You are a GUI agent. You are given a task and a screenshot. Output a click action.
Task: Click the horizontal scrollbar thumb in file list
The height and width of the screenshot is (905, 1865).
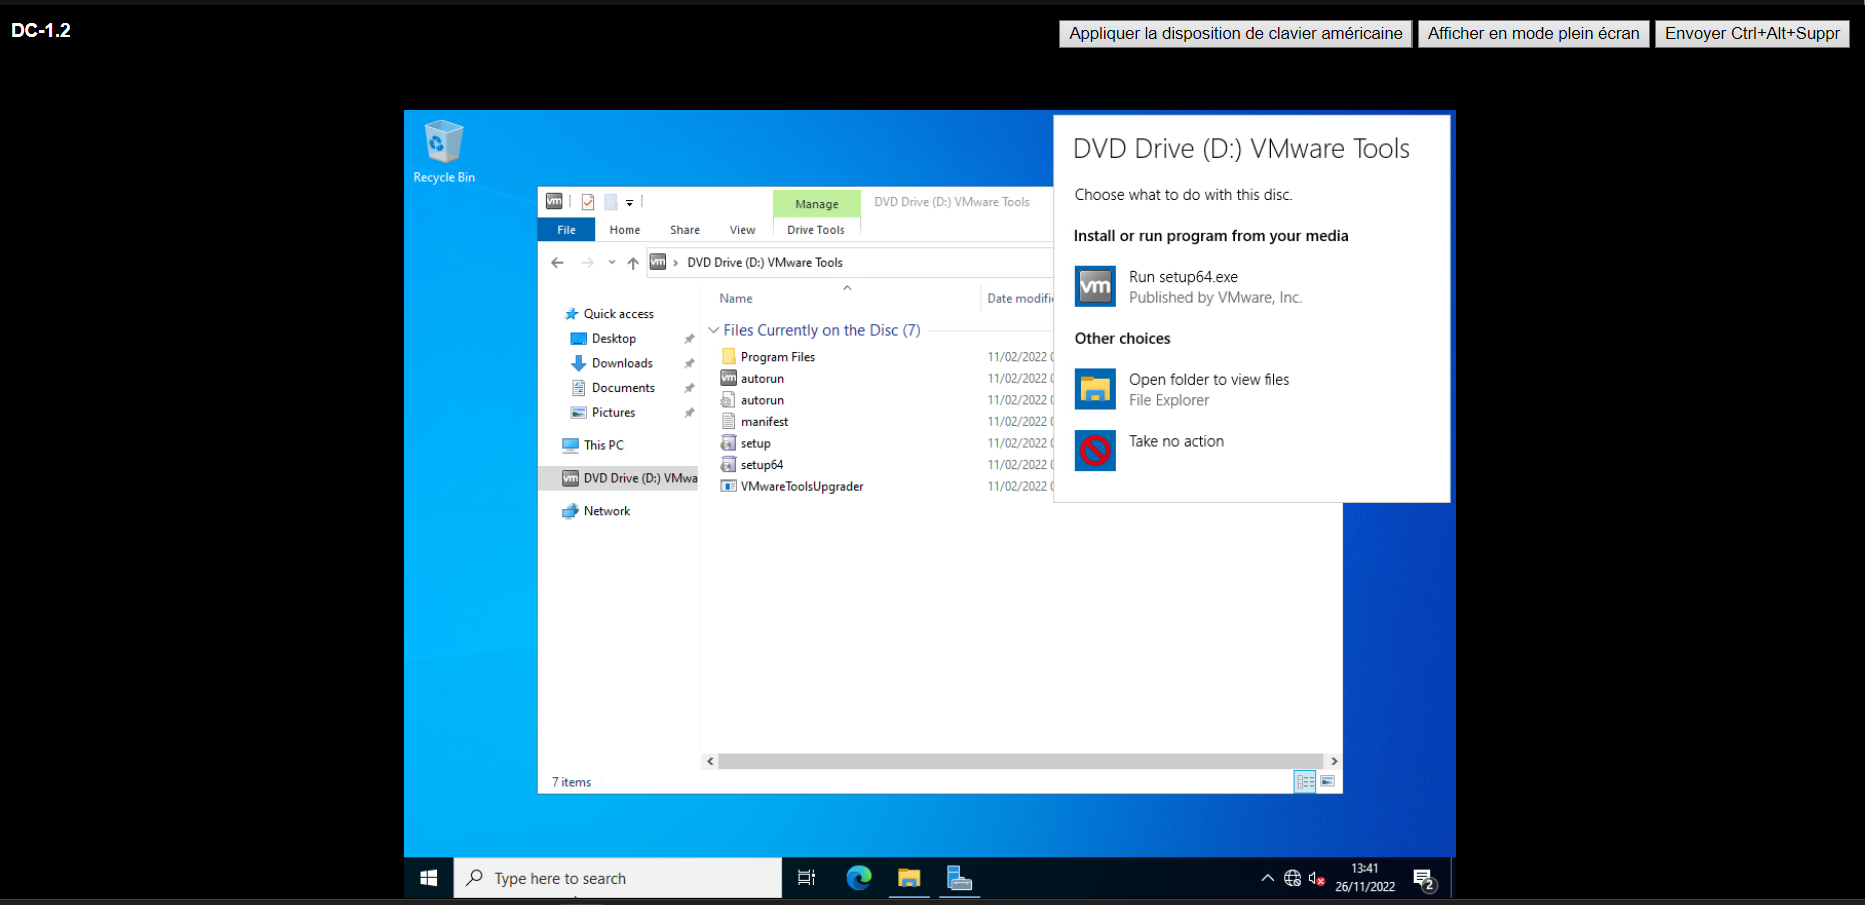pyautogui.click(x=1021, y=761)
